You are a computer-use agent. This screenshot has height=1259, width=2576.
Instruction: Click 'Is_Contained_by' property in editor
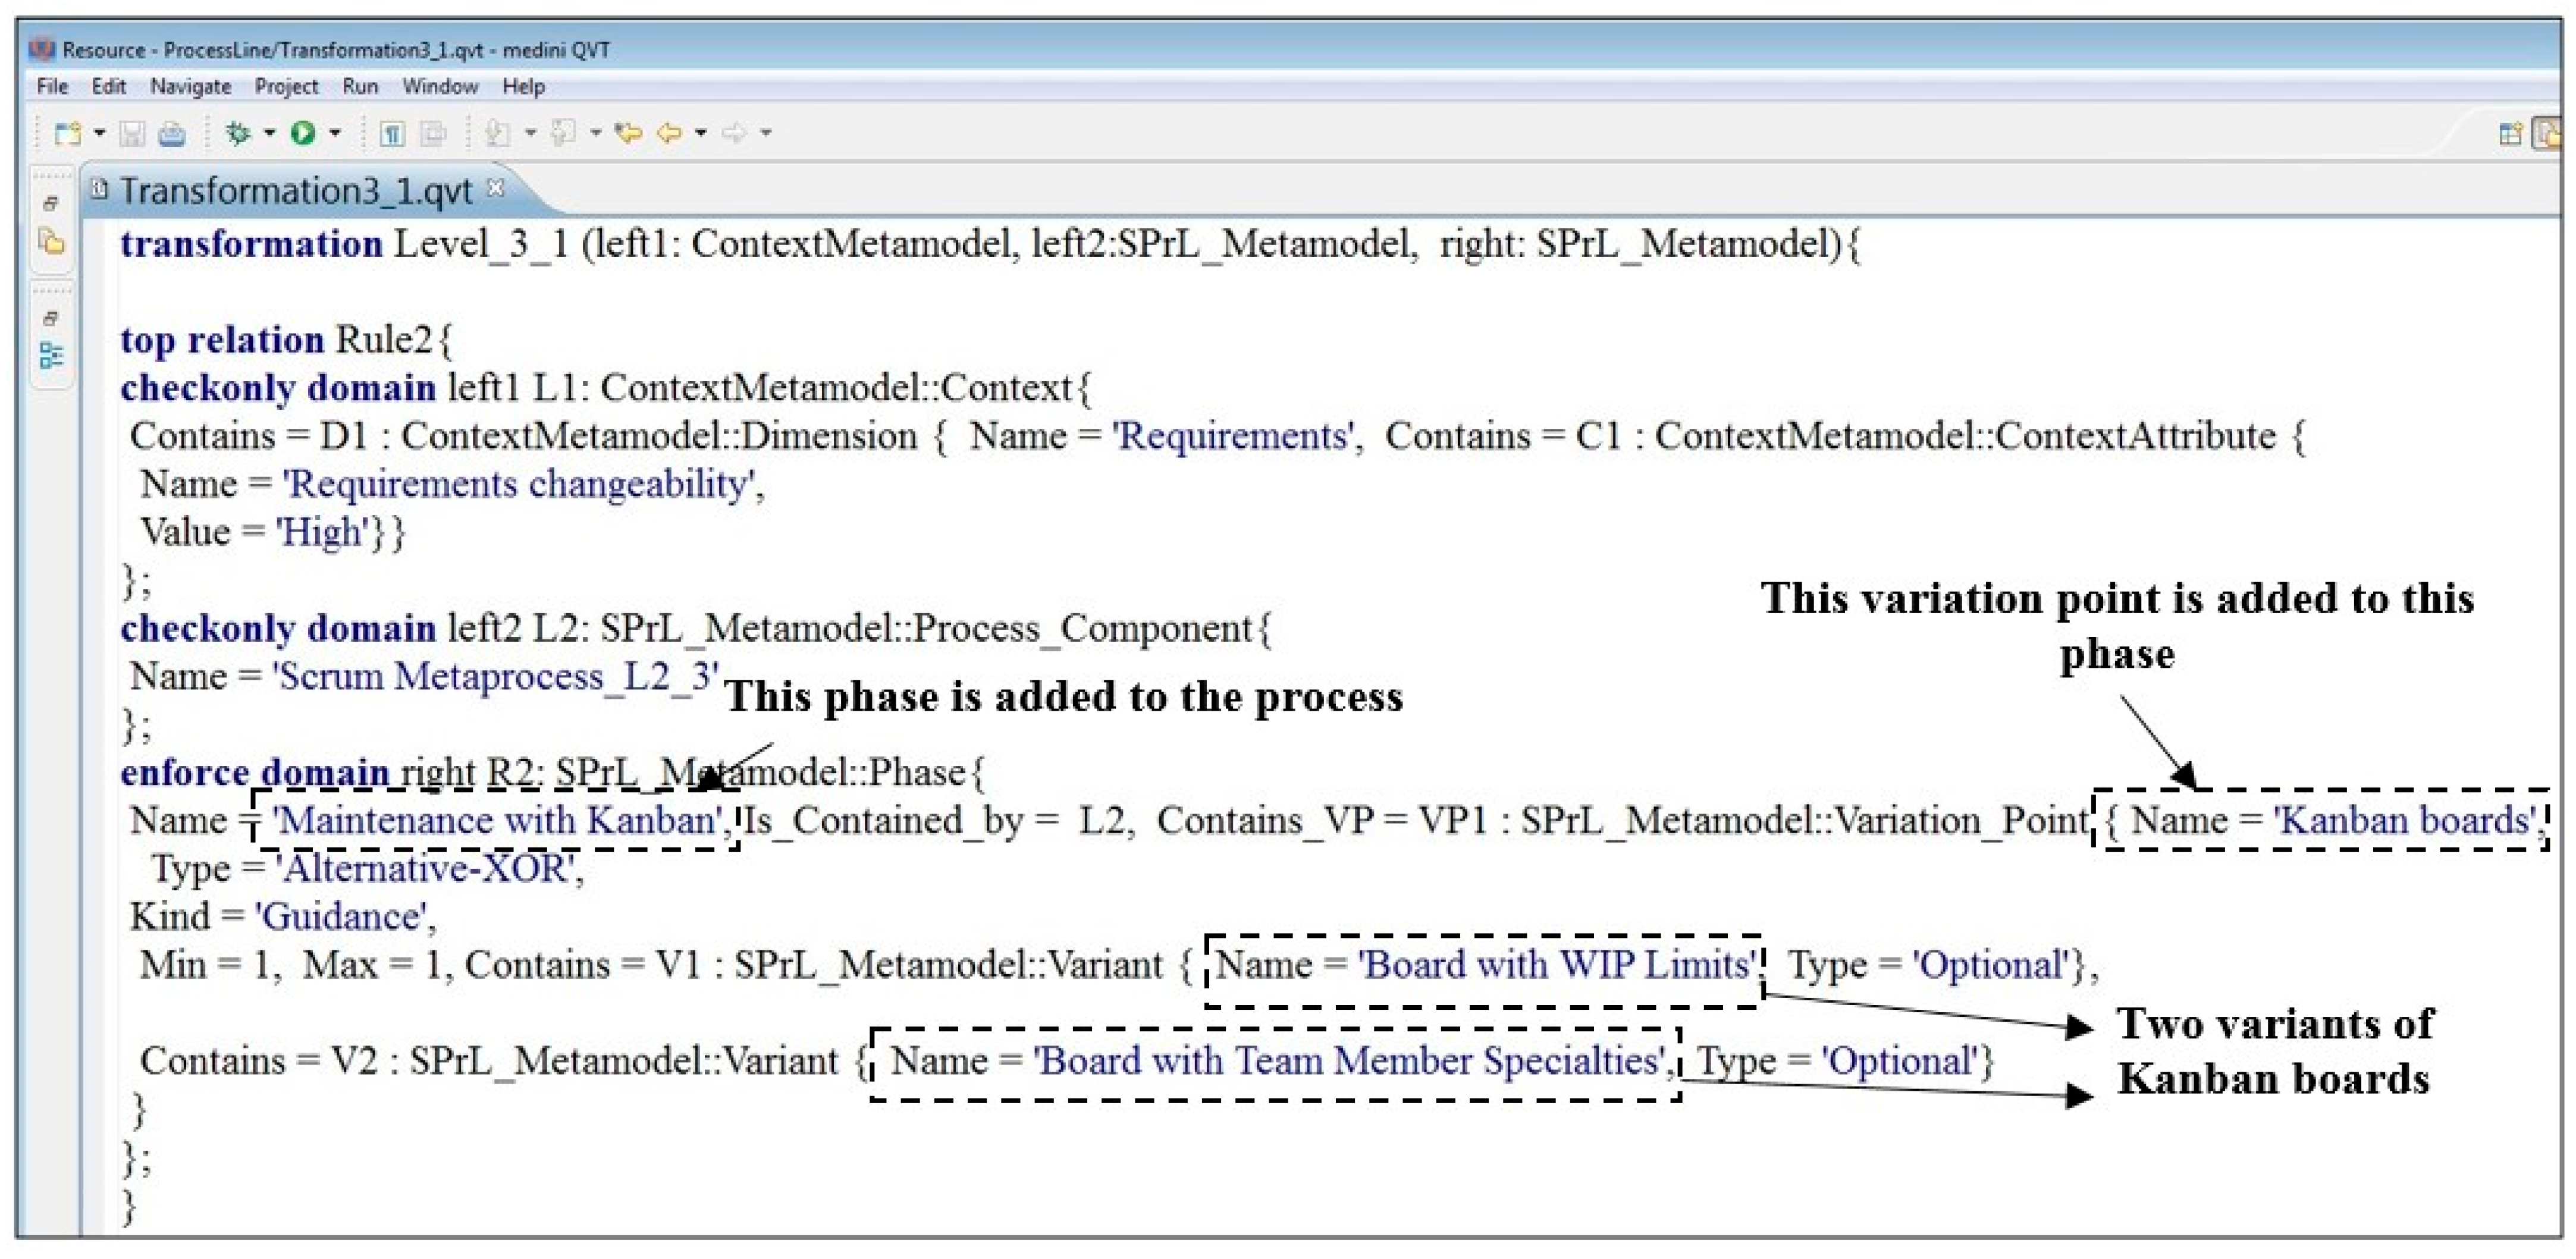pos(883,821)
